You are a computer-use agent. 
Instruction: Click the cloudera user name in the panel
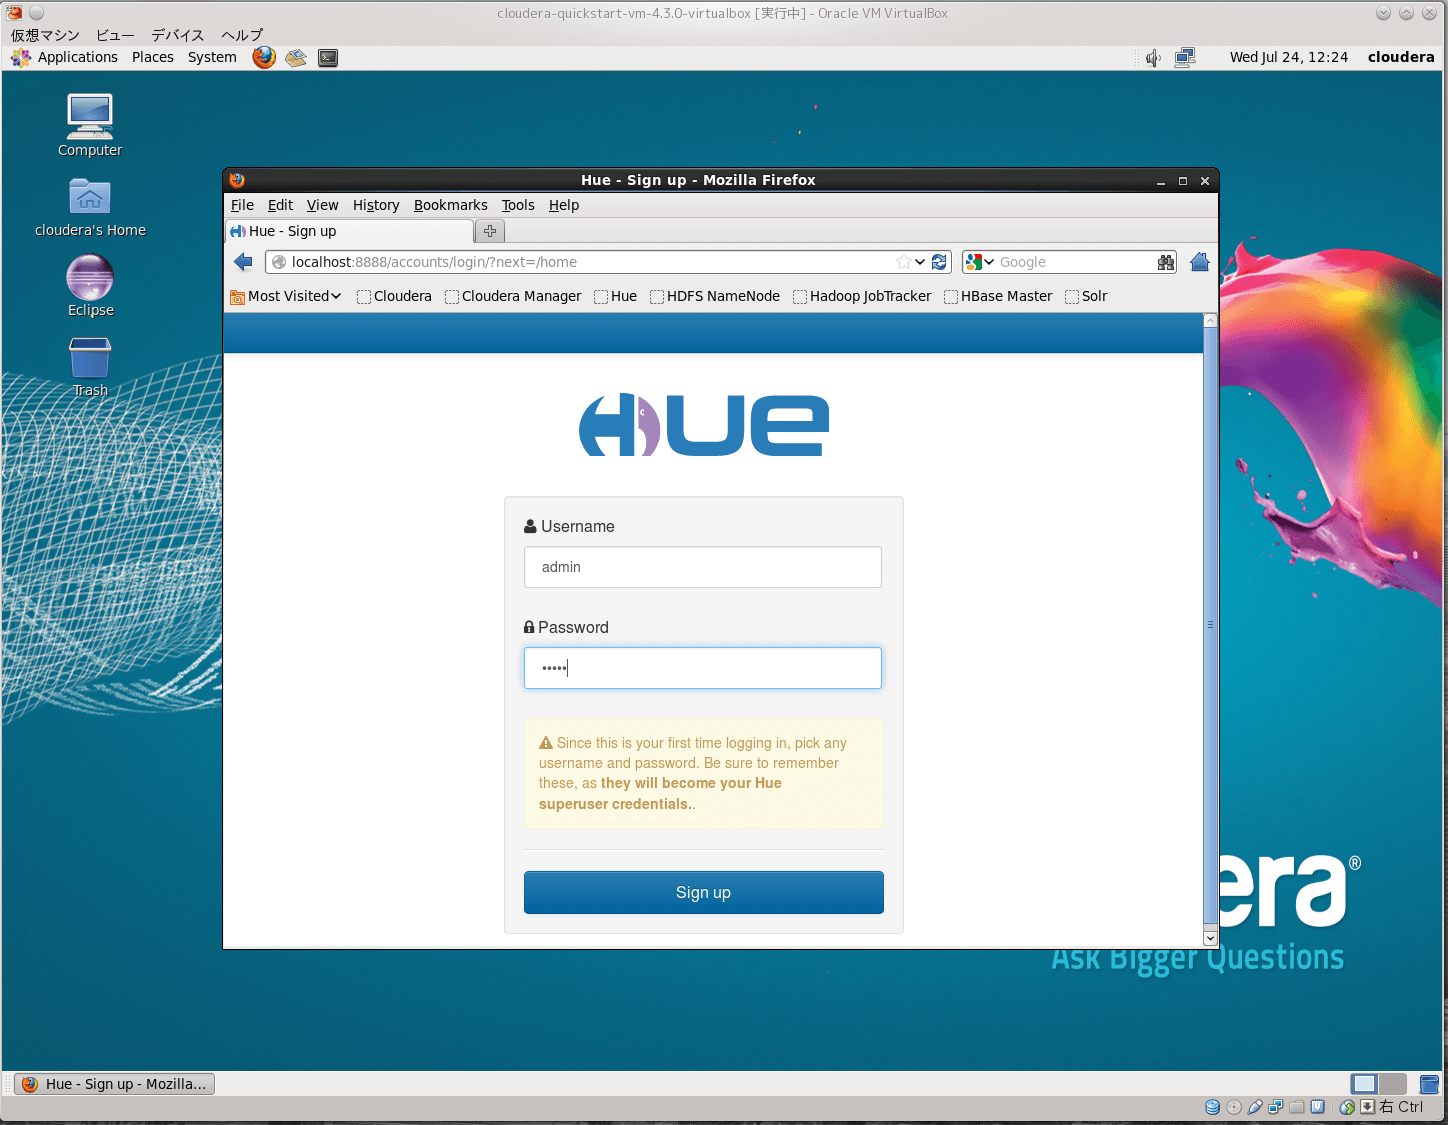(x=1401, y=57)
